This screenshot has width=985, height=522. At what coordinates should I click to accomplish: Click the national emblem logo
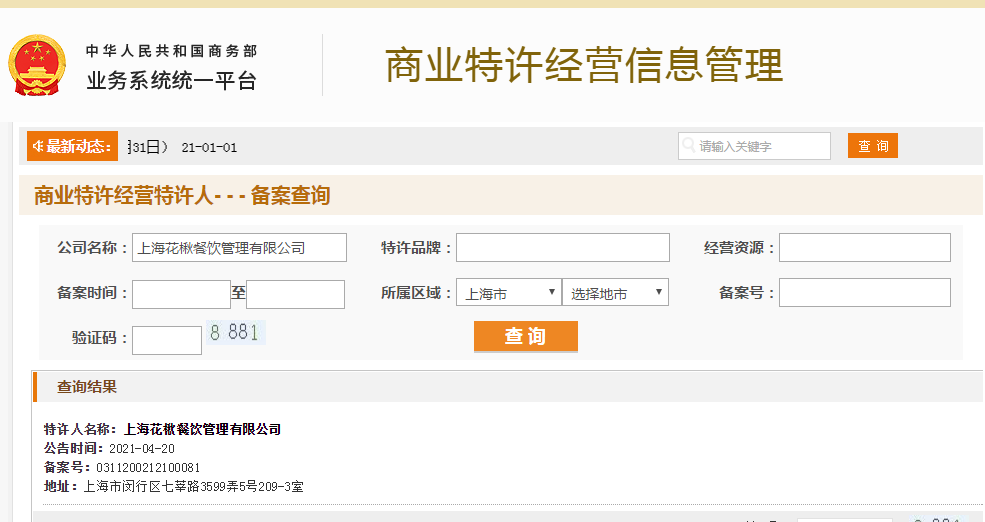pos(36,65)
